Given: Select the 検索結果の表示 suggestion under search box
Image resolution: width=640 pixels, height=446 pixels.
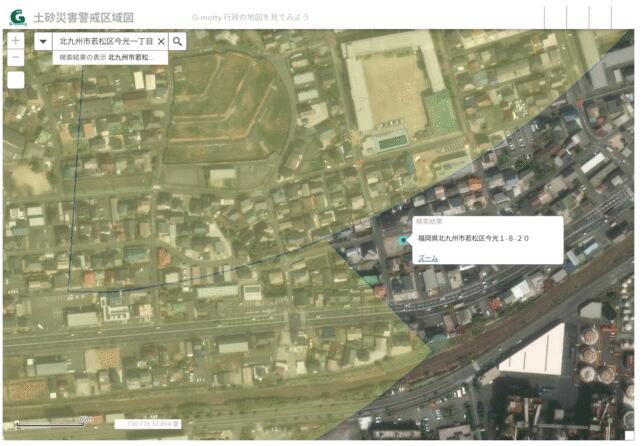Looking at the screenshot, I should [x=110, y=58].
